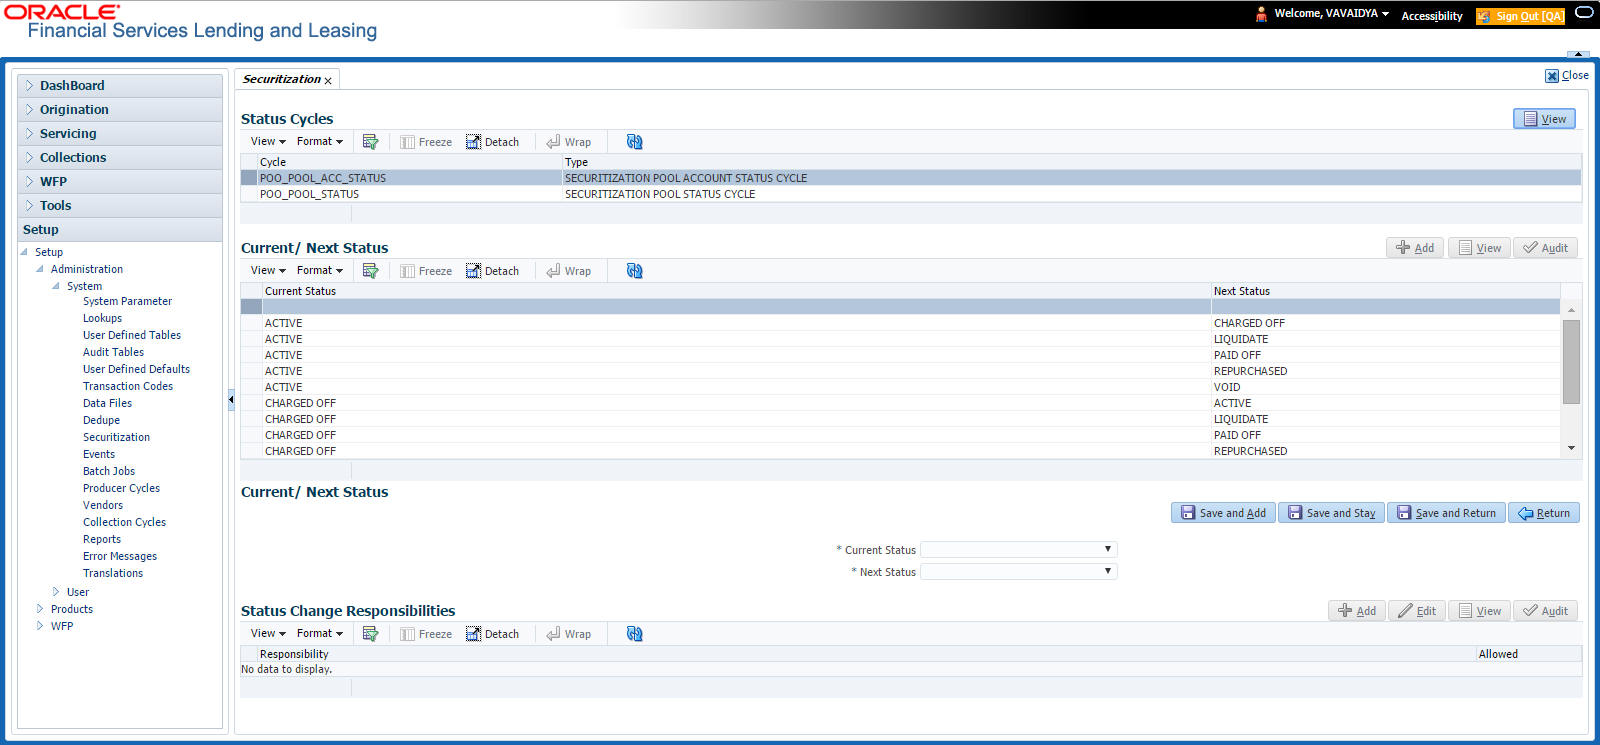Click Freeze in Status Change Responsibilities toolbar

[x=426, y=634]
